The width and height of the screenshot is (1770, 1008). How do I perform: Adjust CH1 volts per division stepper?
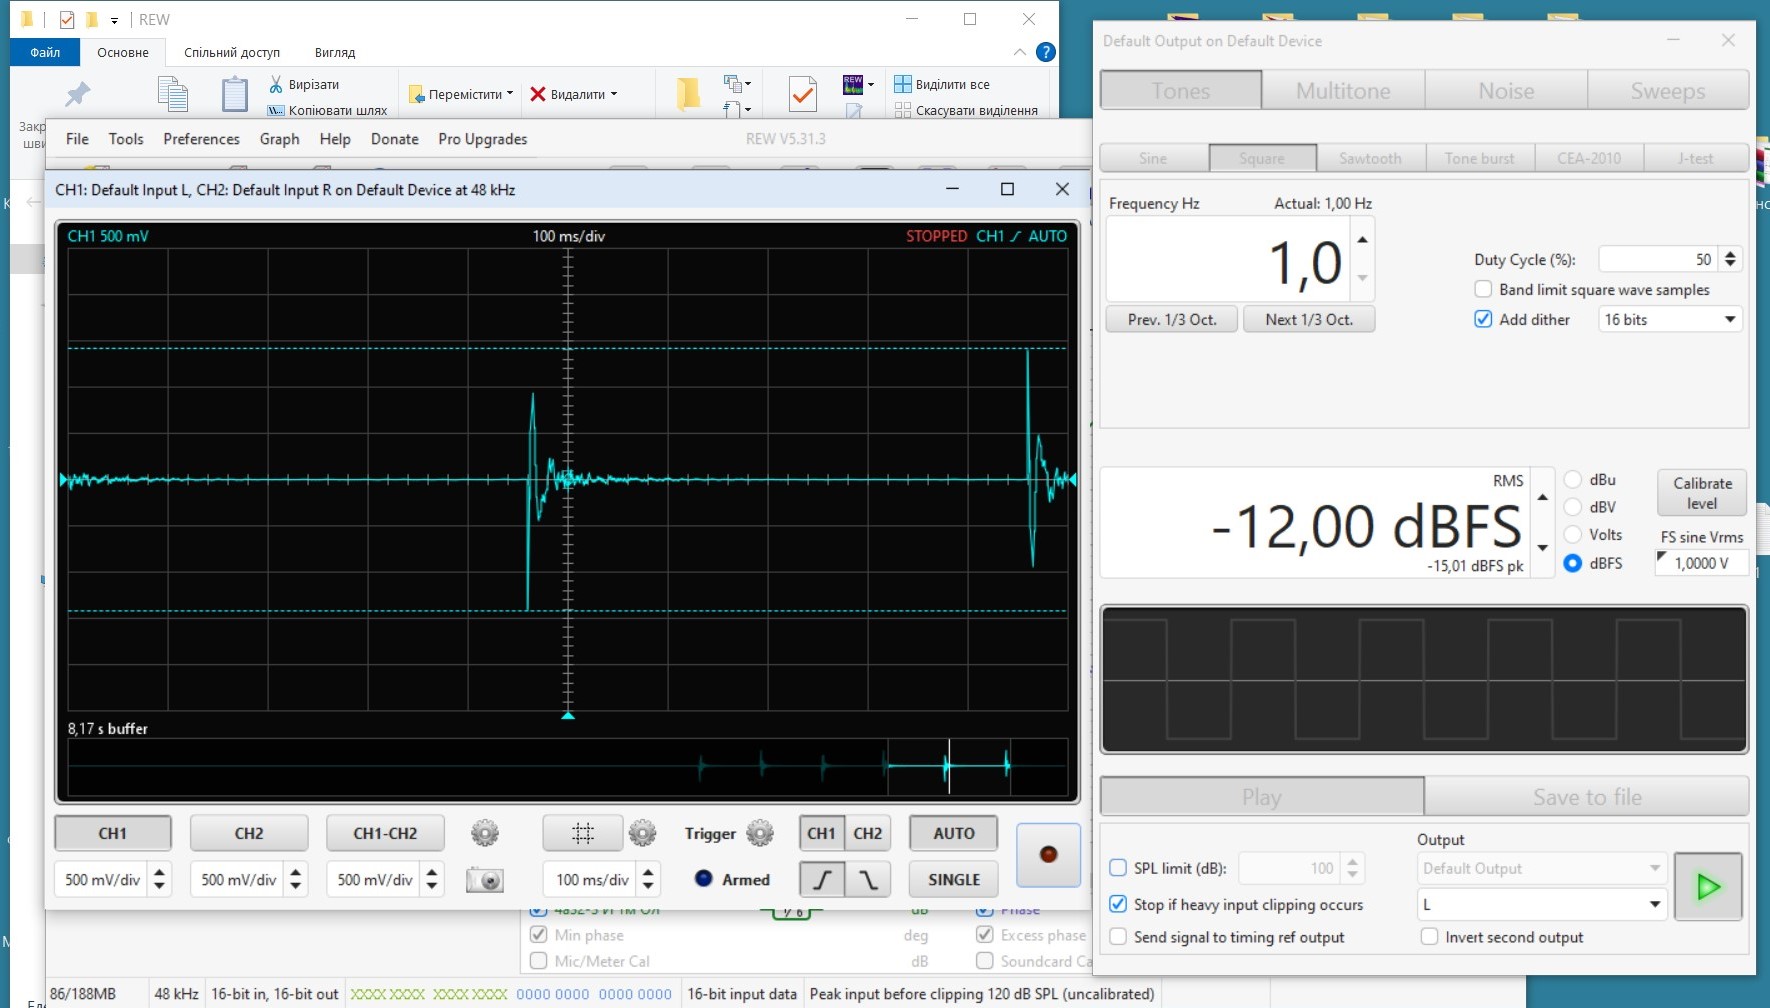pos(159,880)
